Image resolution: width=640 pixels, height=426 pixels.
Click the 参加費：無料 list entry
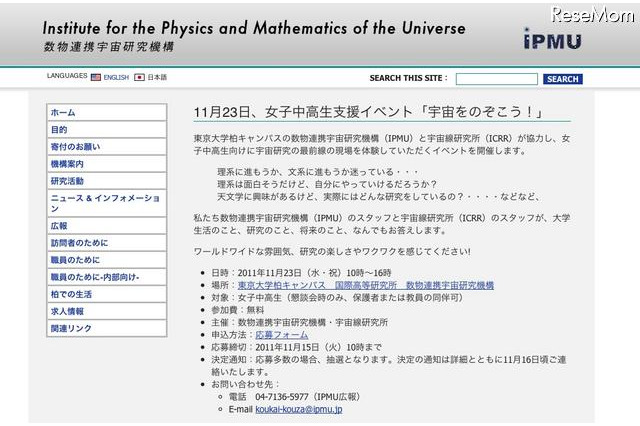click(238, 310)
